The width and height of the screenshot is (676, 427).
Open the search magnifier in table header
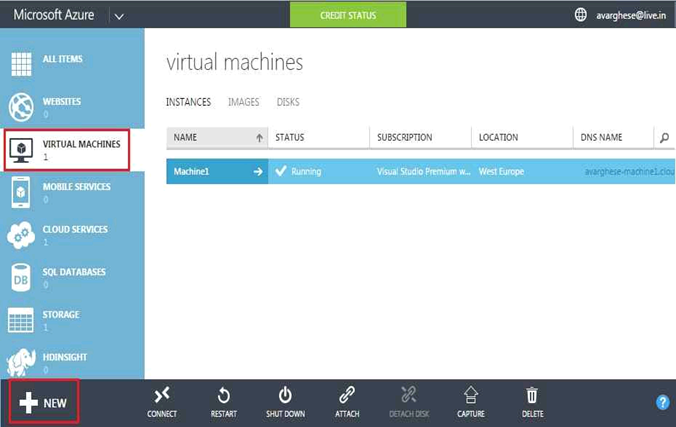click(x=664, y=138)
